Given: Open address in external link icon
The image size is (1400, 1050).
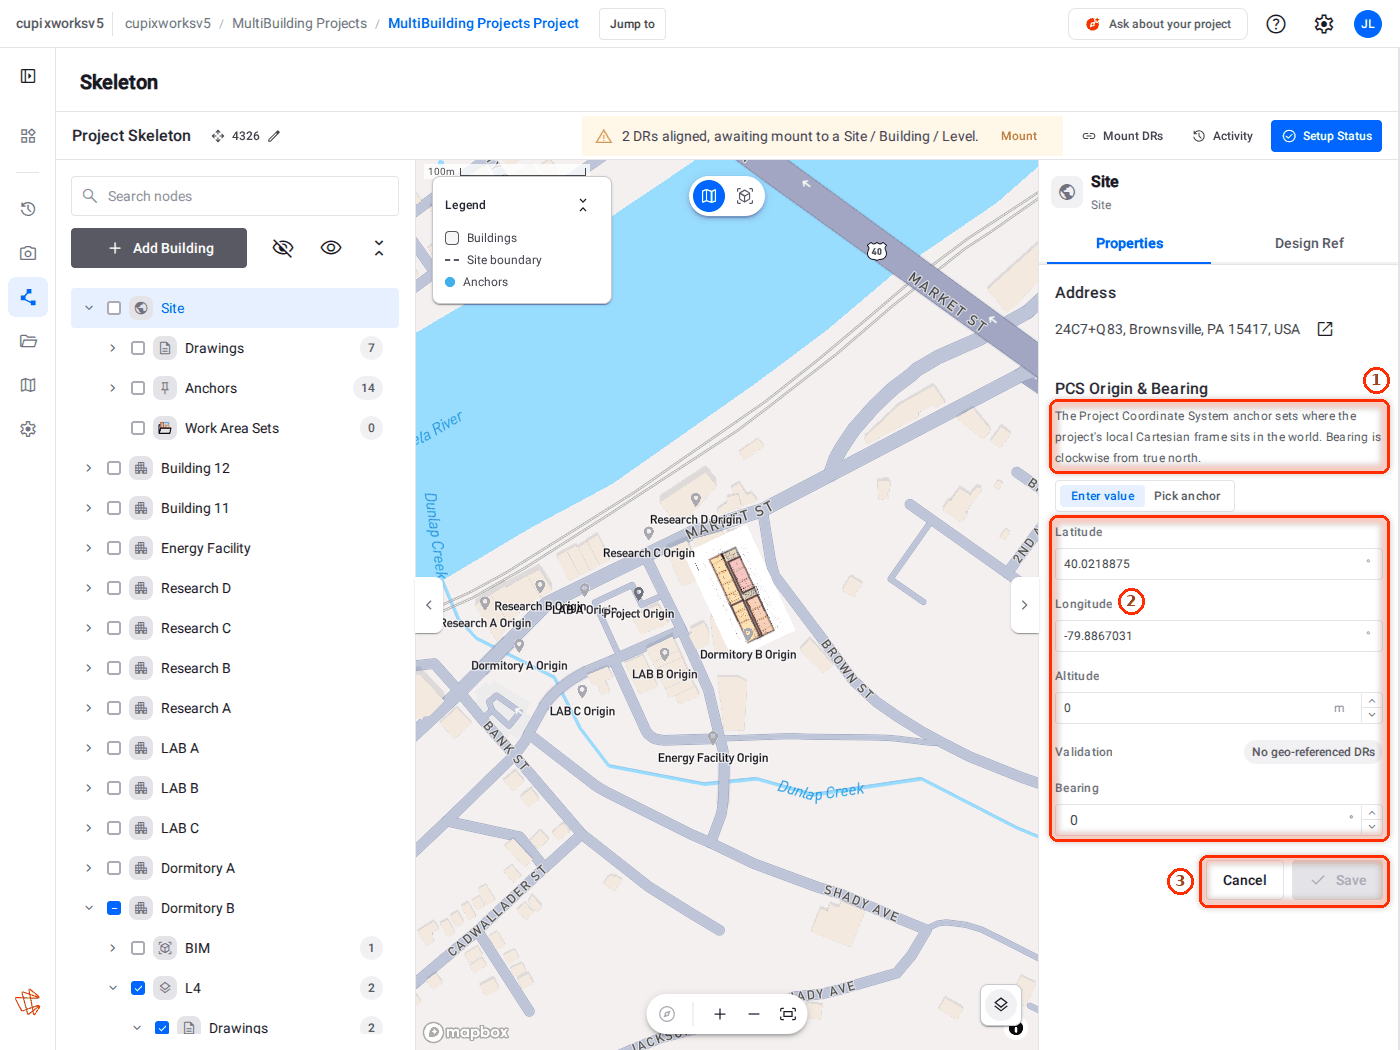Looking at the screenshot, I should pos(1325,329).
